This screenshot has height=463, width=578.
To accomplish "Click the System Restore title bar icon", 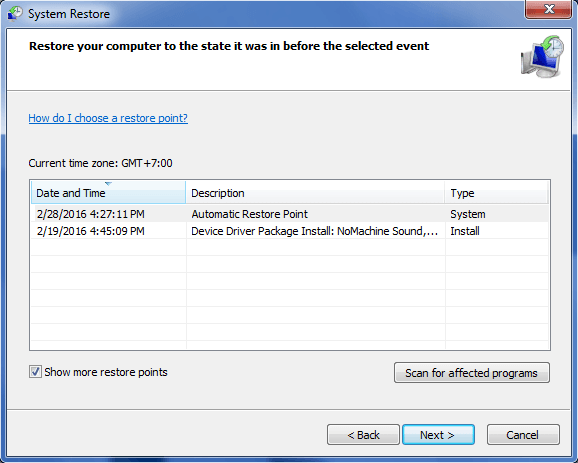I will (15, 14).
